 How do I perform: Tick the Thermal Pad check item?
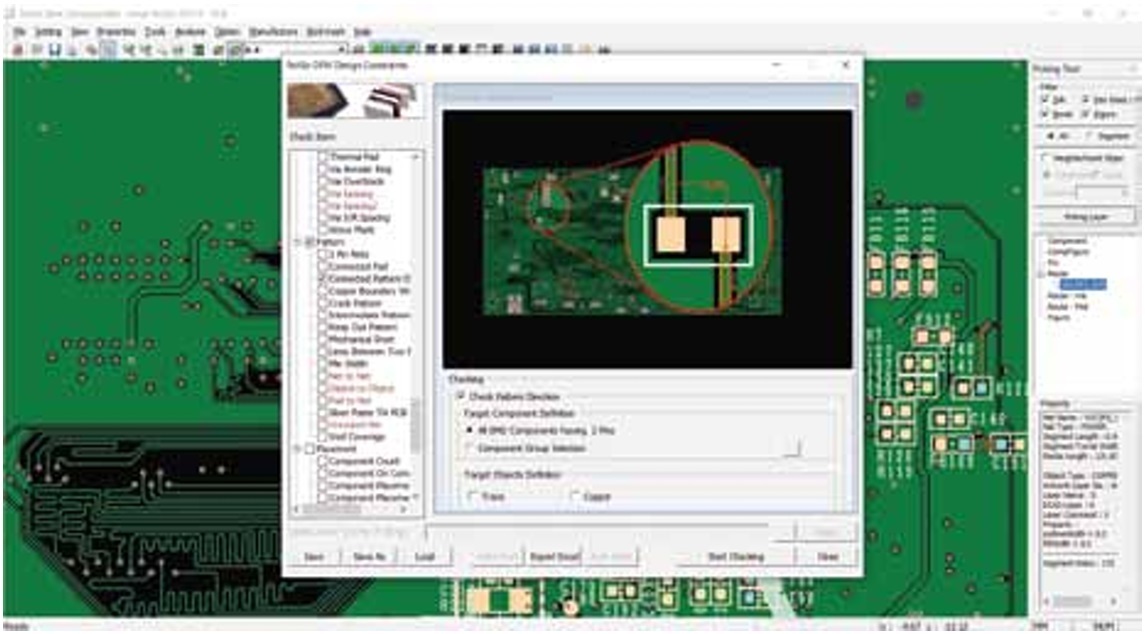point(323,158)
